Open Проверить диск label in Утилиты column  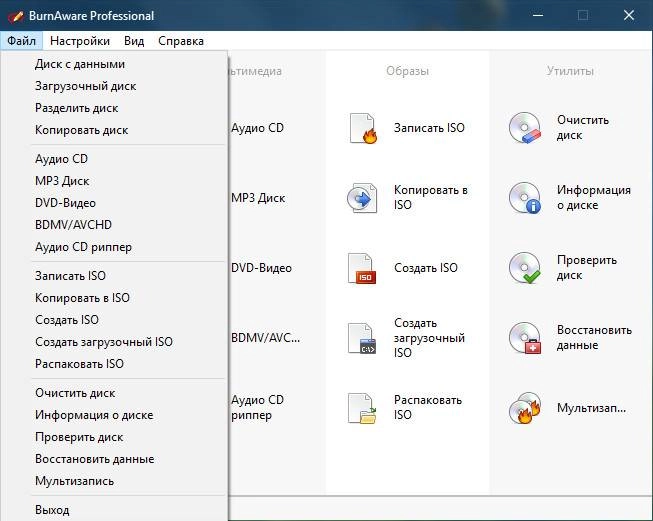pyautogui.click(x=587, y=267)
